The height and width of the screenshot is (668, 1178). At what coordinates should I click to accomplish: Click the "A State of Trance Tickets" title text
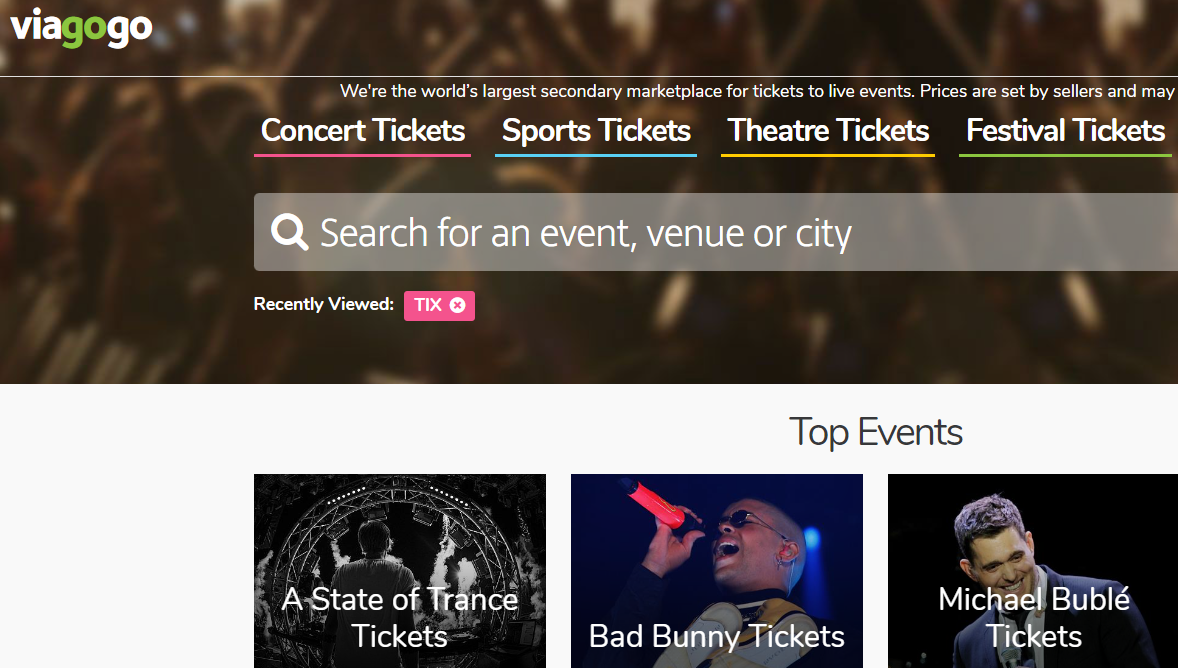tap(400, 617)
